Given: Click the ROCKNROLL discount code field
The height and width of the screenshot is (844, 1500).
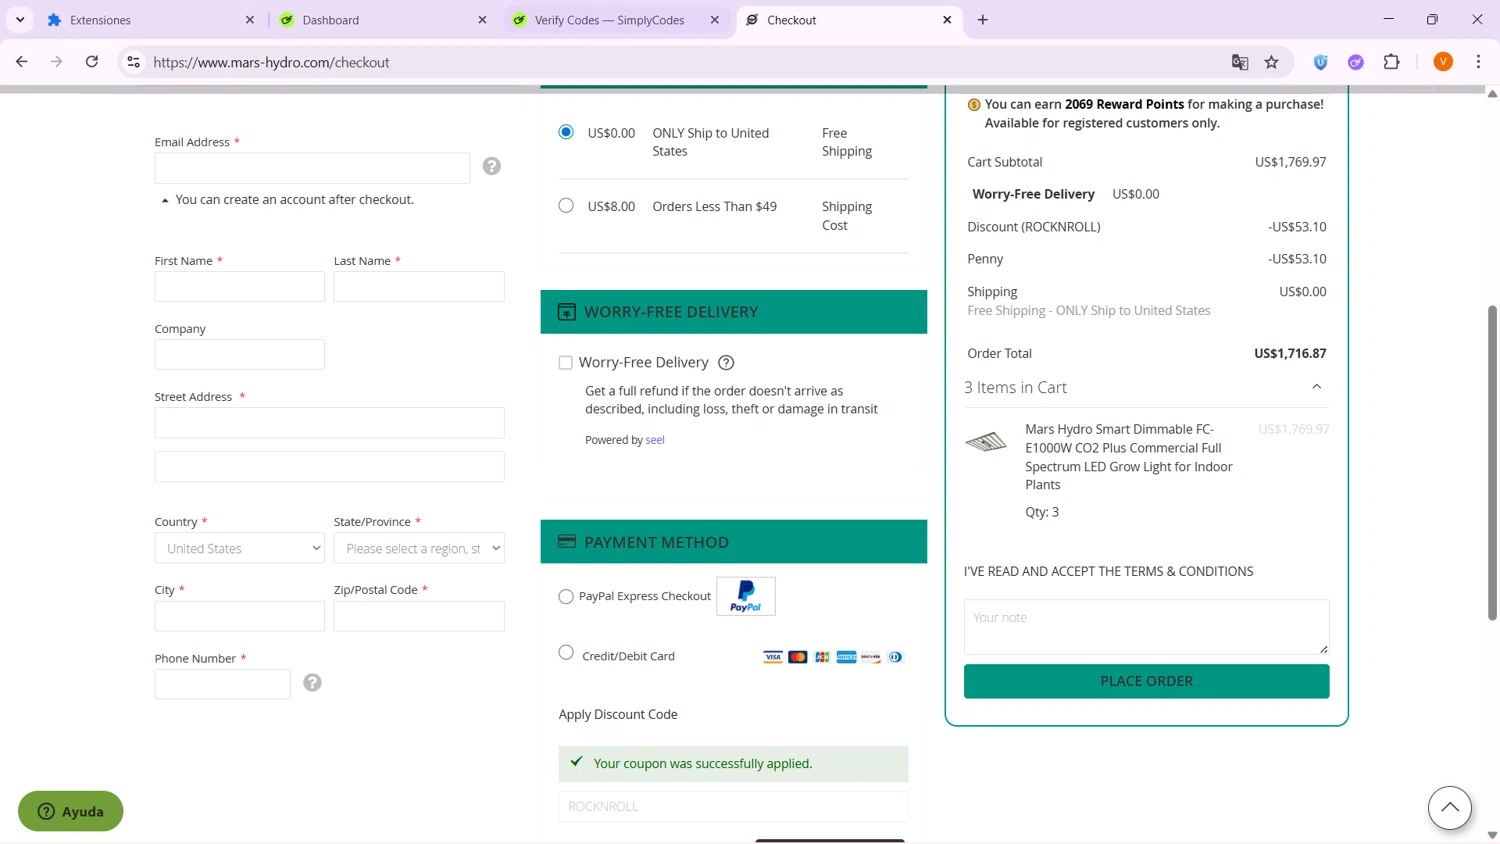Looking at the screenshot, I should 734,806.
